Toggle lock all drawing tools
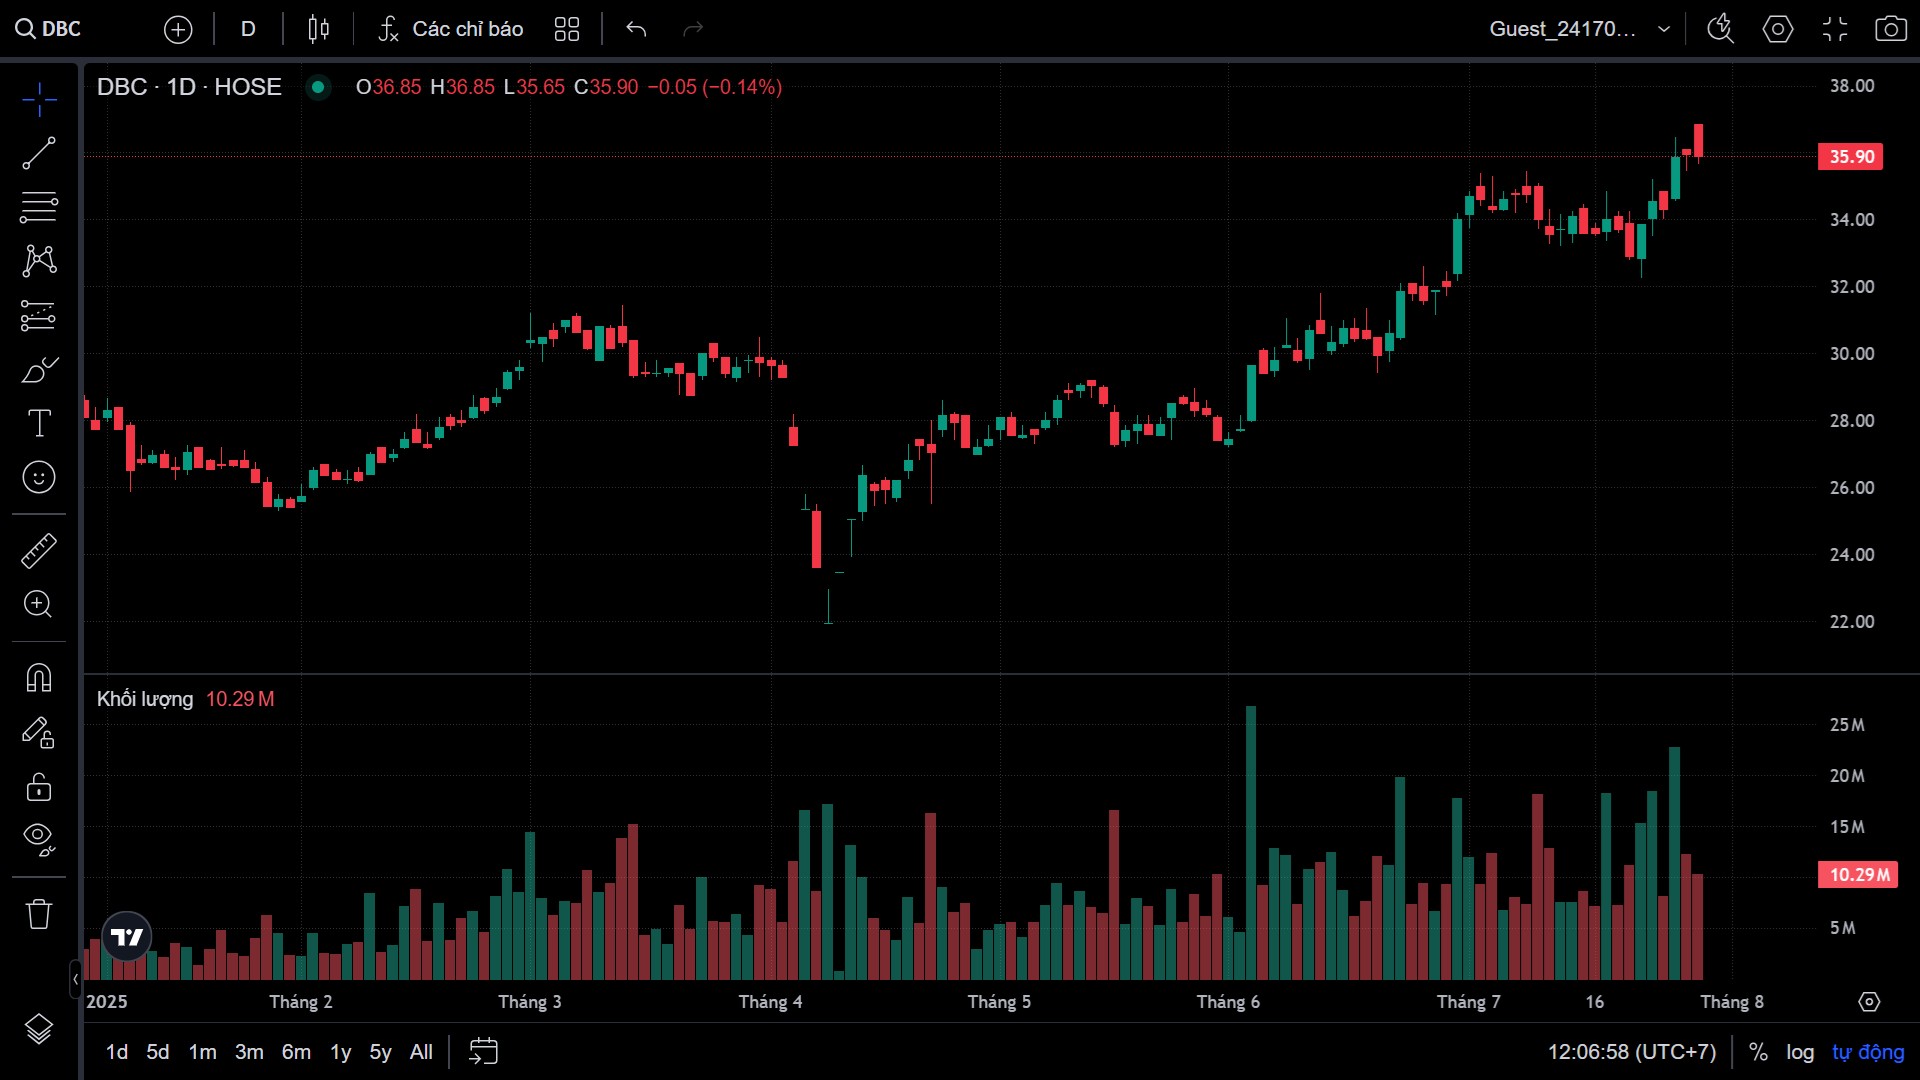Viewport: 1920px width, 1080px height. tap(39, 787)
